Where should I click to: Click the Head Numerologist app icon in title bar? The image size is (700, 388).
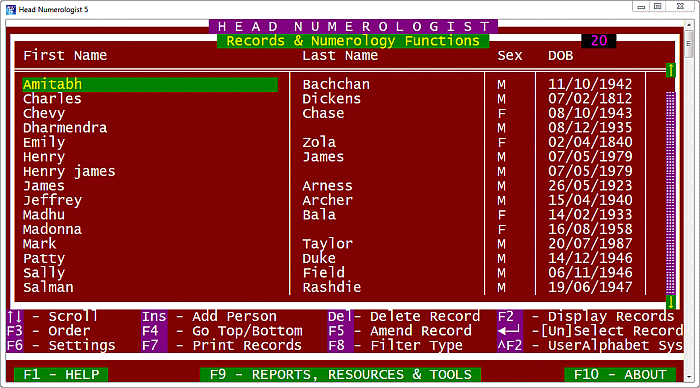[11, 9]
